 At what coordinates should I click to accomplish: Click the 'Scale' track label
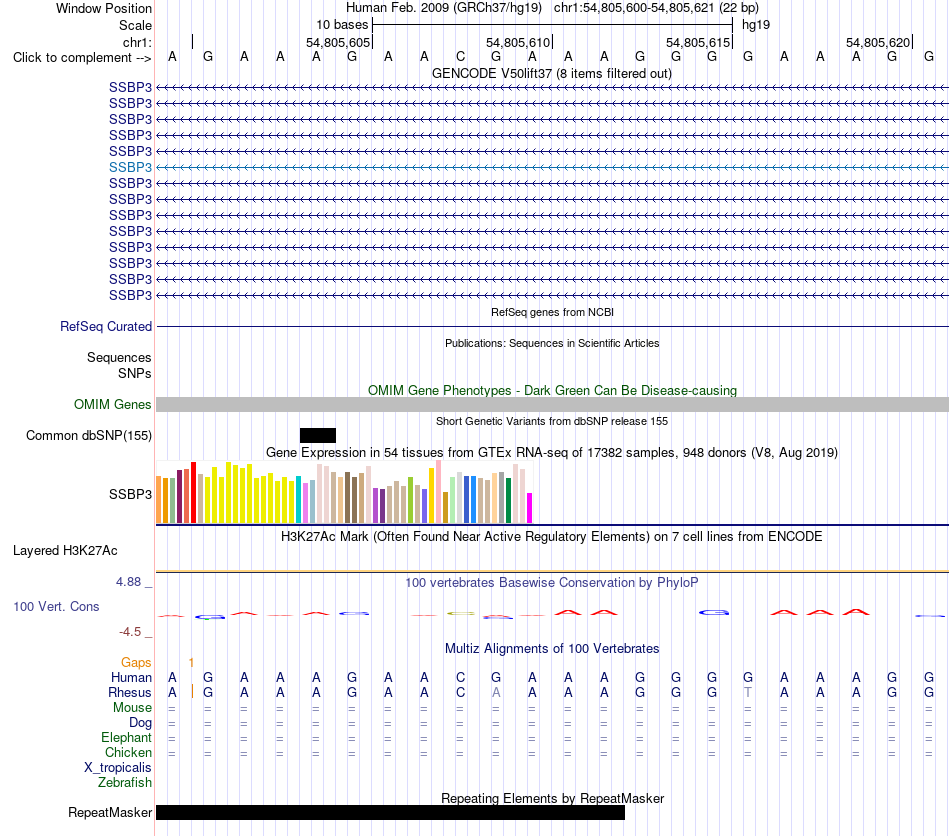[135, 25]
